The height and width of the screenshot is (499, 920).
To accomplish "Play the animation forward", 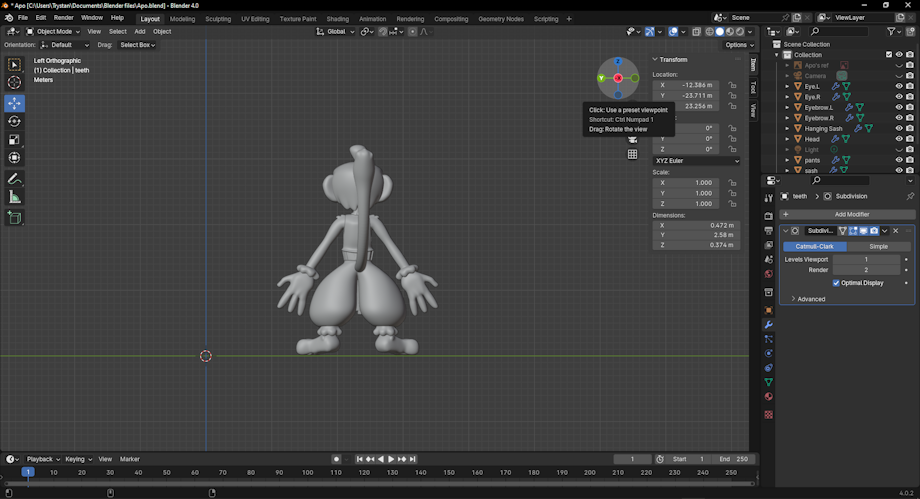I will (x=391, y=459).
